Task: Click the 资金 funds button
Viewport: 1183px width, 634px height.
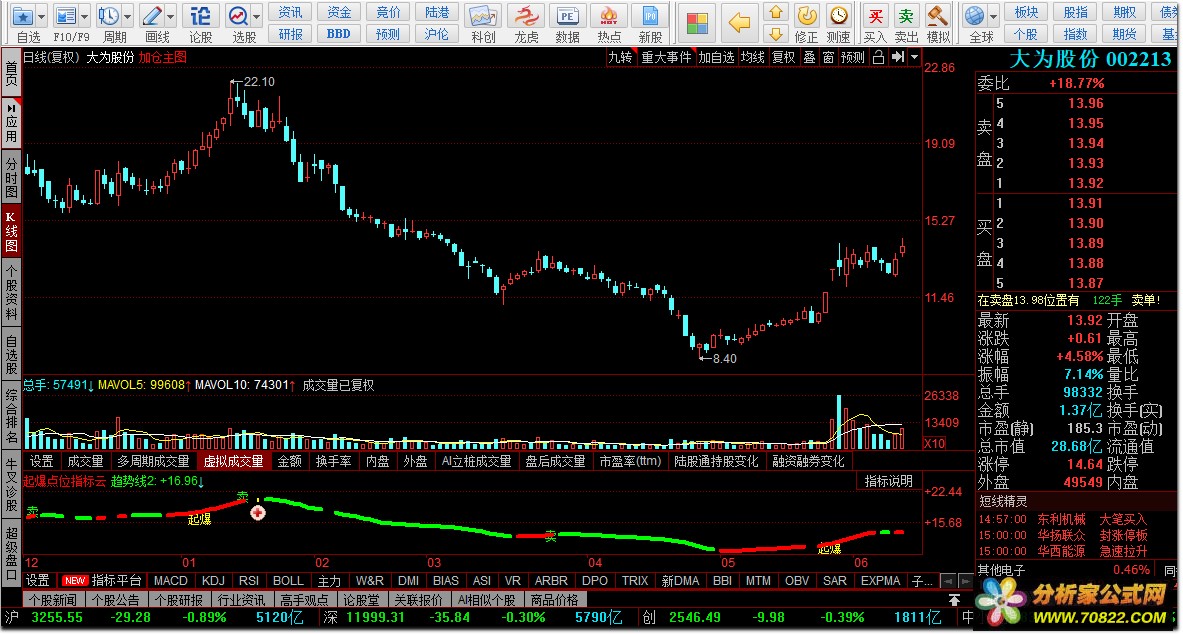Action: pyautogui.click(x=340, y=12)
